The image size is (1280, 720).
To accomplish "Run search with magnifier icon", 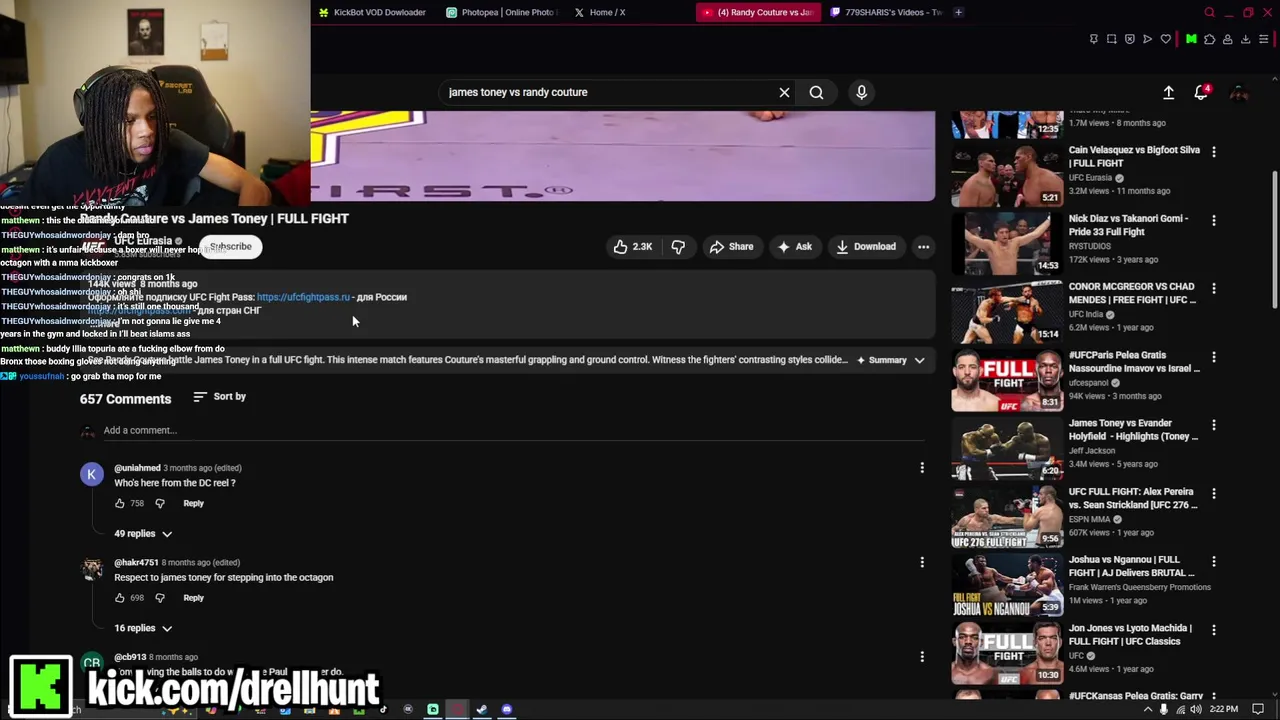I will (816, 92).
